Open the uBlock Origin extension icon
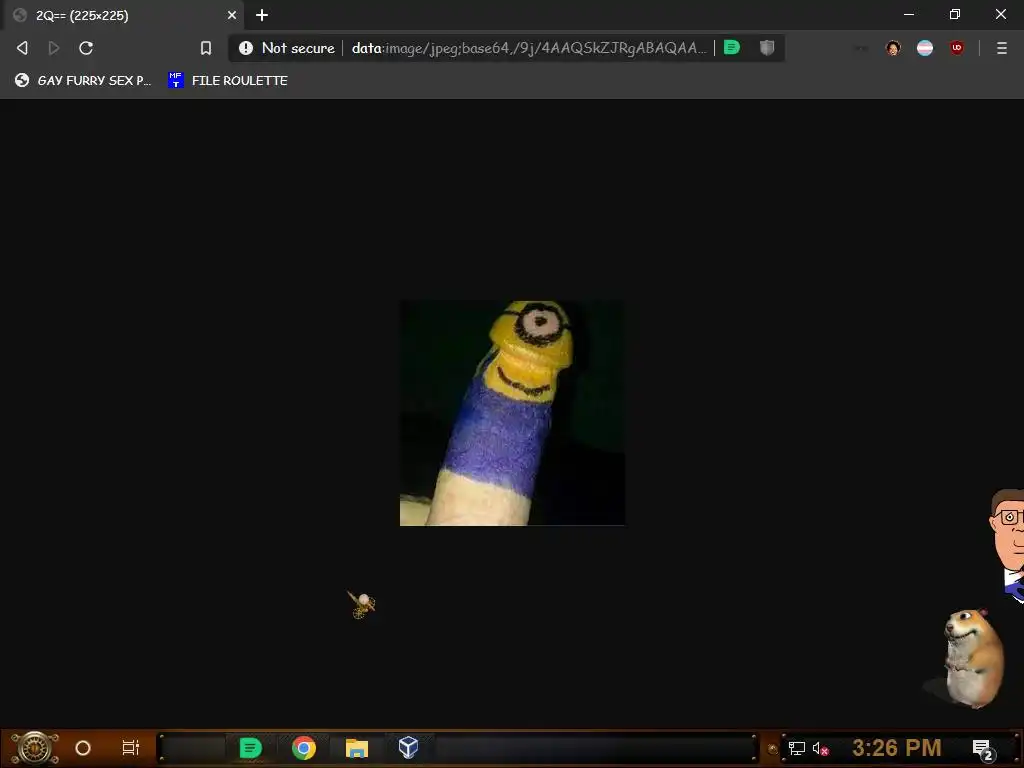Image resolution: width=1024 pixels, height=768 pixels. [x=957, y=48]
